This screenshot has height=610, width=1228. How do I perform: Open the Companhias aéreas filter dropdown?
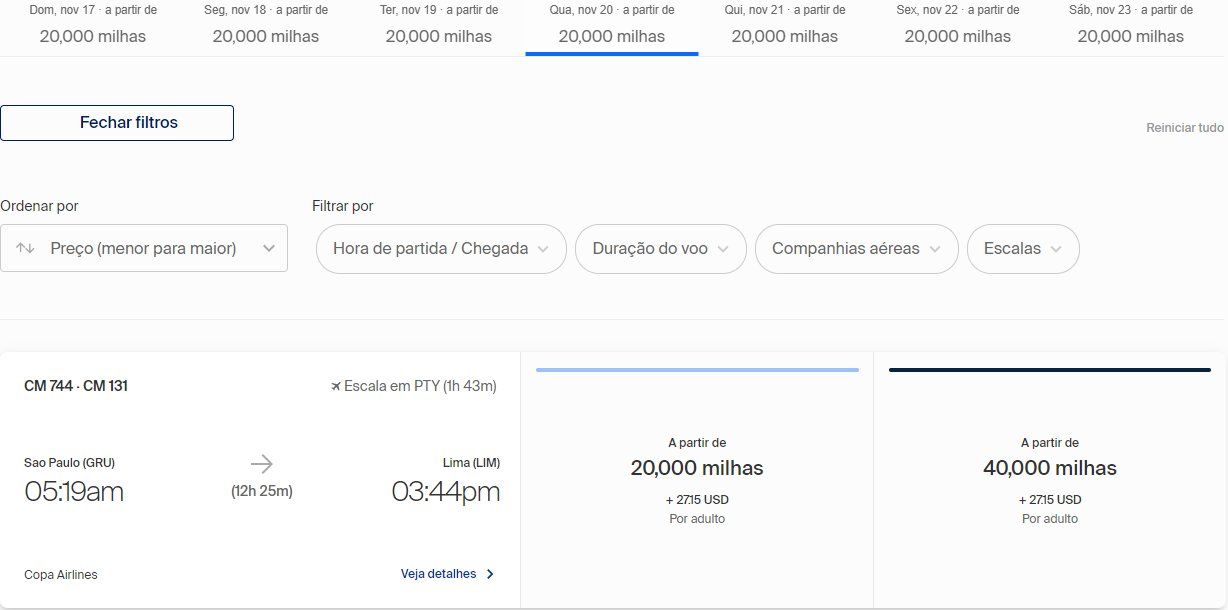[856, 249]
